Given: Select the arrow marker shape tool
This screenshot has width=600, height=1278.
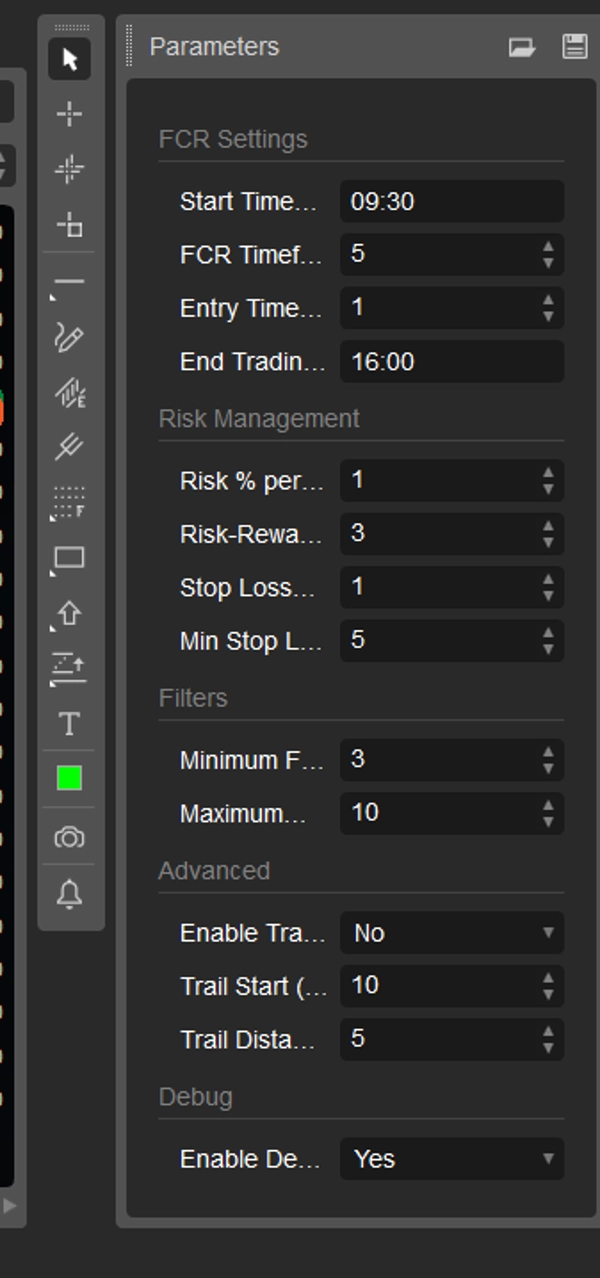Looking at the screenshot, I should [68, 613].
